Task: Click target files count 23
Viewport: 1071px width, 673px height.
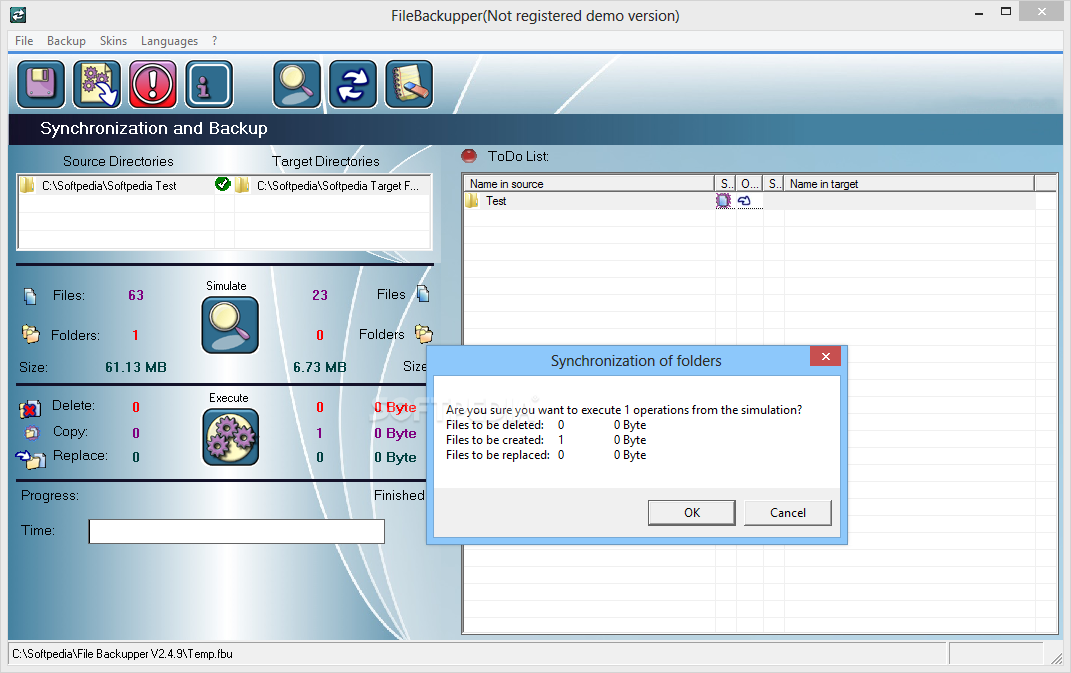Action: [x=320, y=295]
